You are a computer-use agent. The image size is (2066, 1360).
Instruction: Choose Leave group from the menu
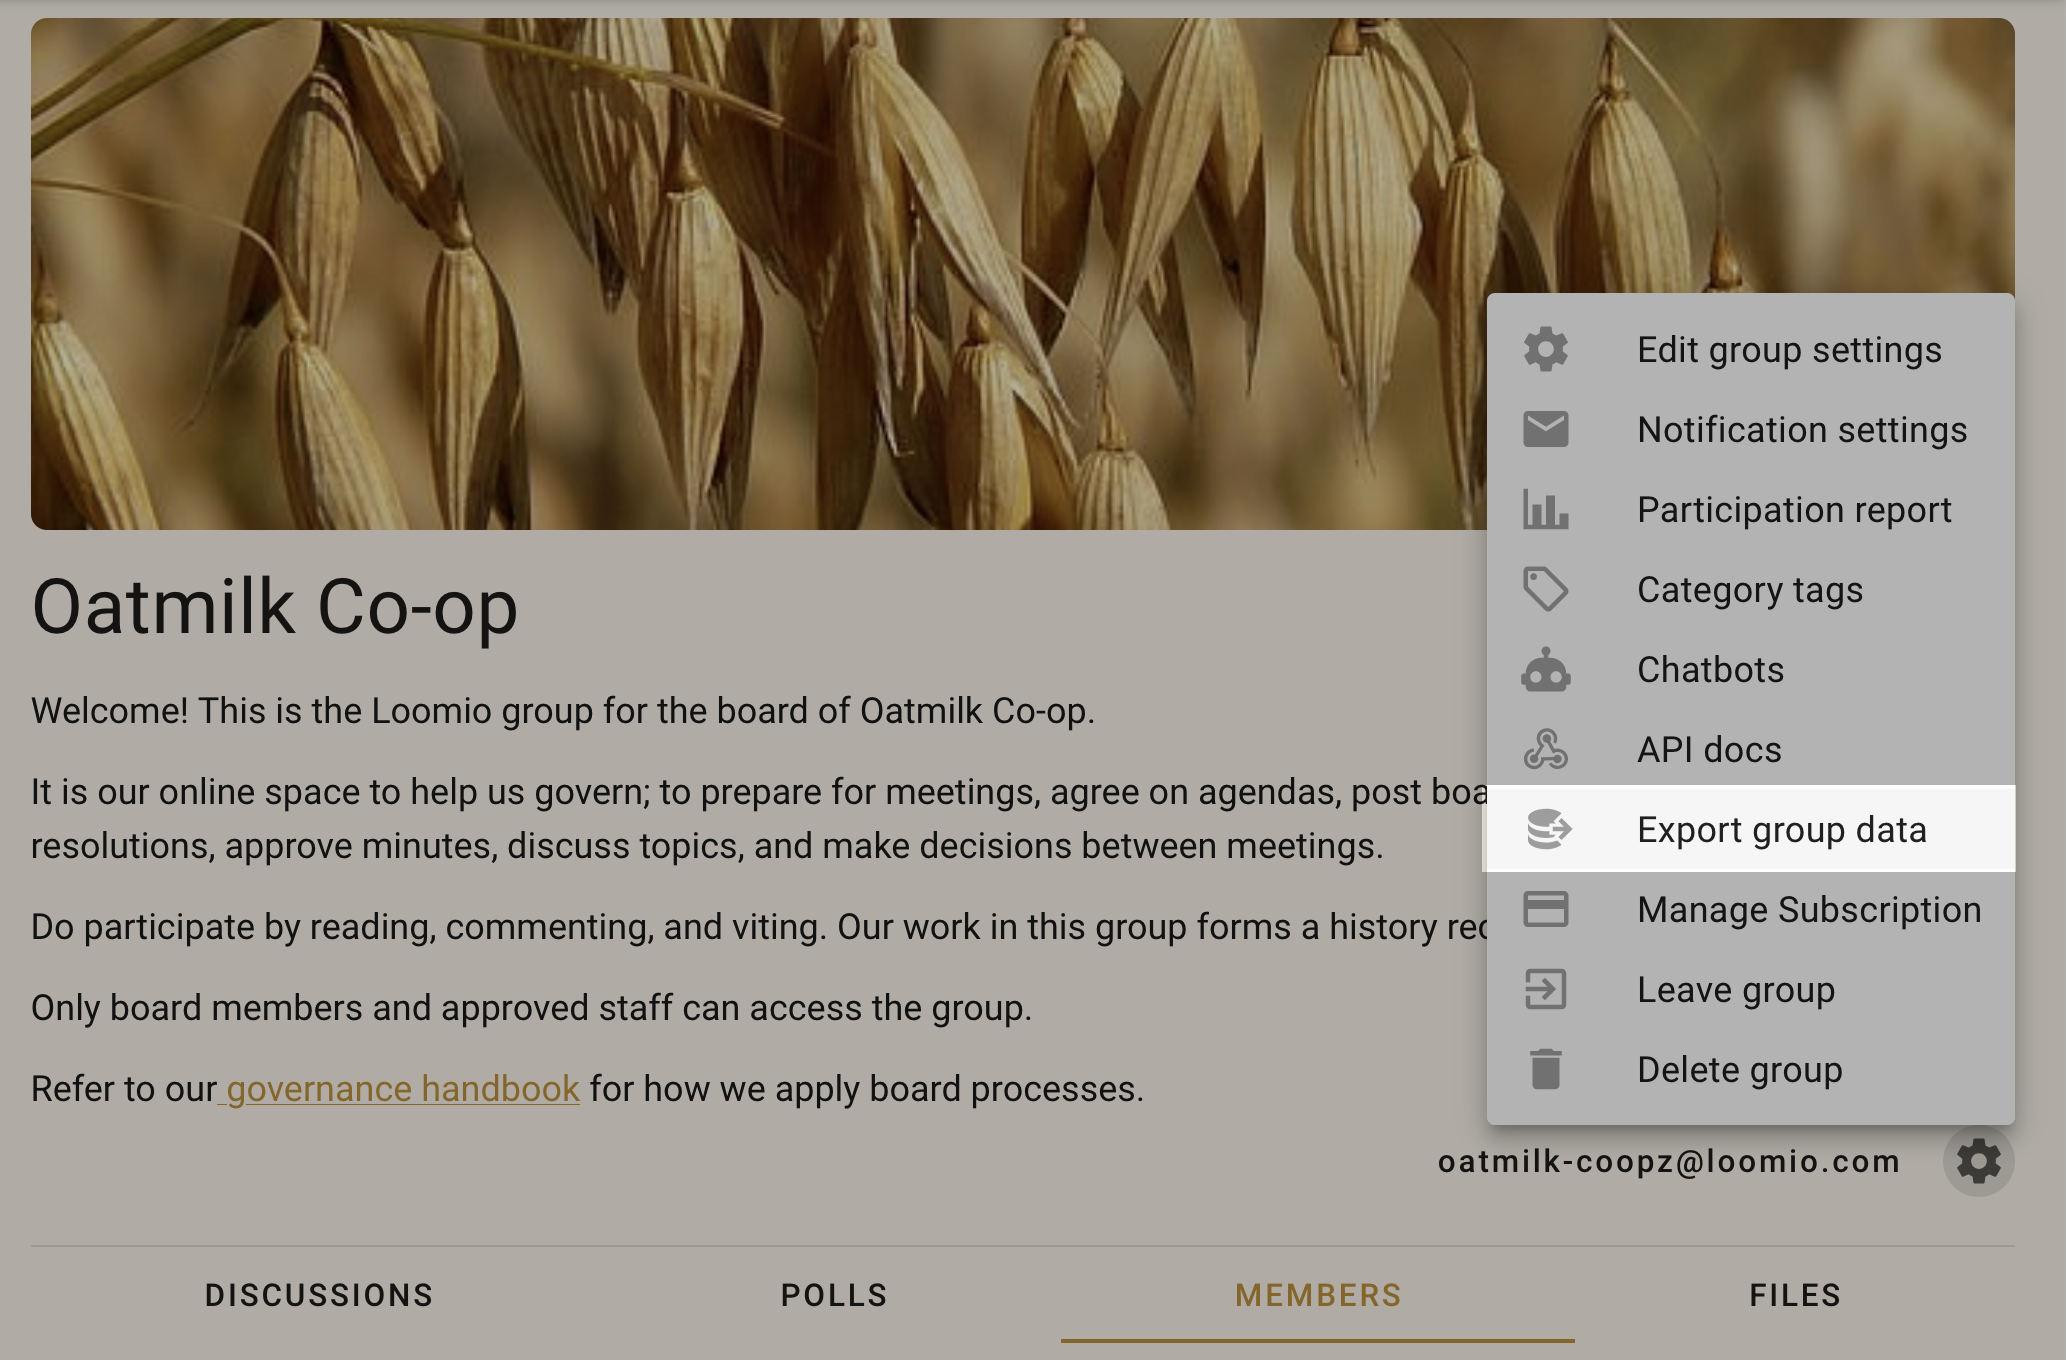click(1750, 989)
